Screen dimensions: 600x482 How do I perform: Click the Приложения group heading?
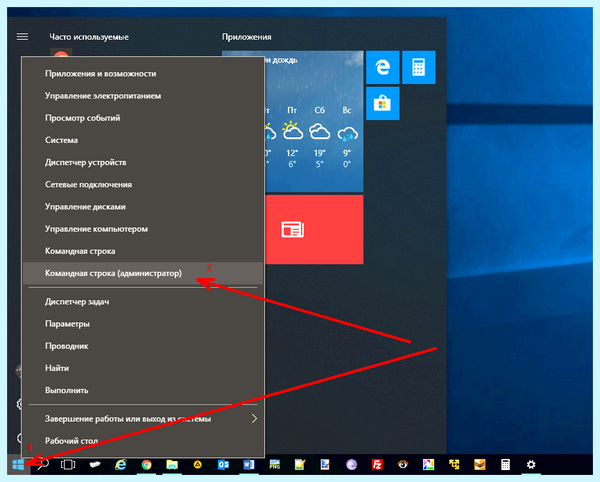coord(246,37)
